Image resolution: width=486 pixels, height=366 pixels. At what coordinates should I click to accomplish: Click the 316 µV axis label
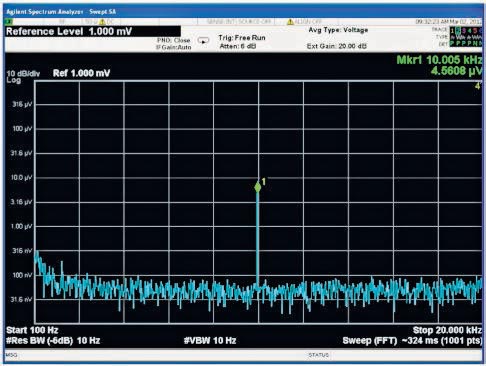(x=22, y=104)
